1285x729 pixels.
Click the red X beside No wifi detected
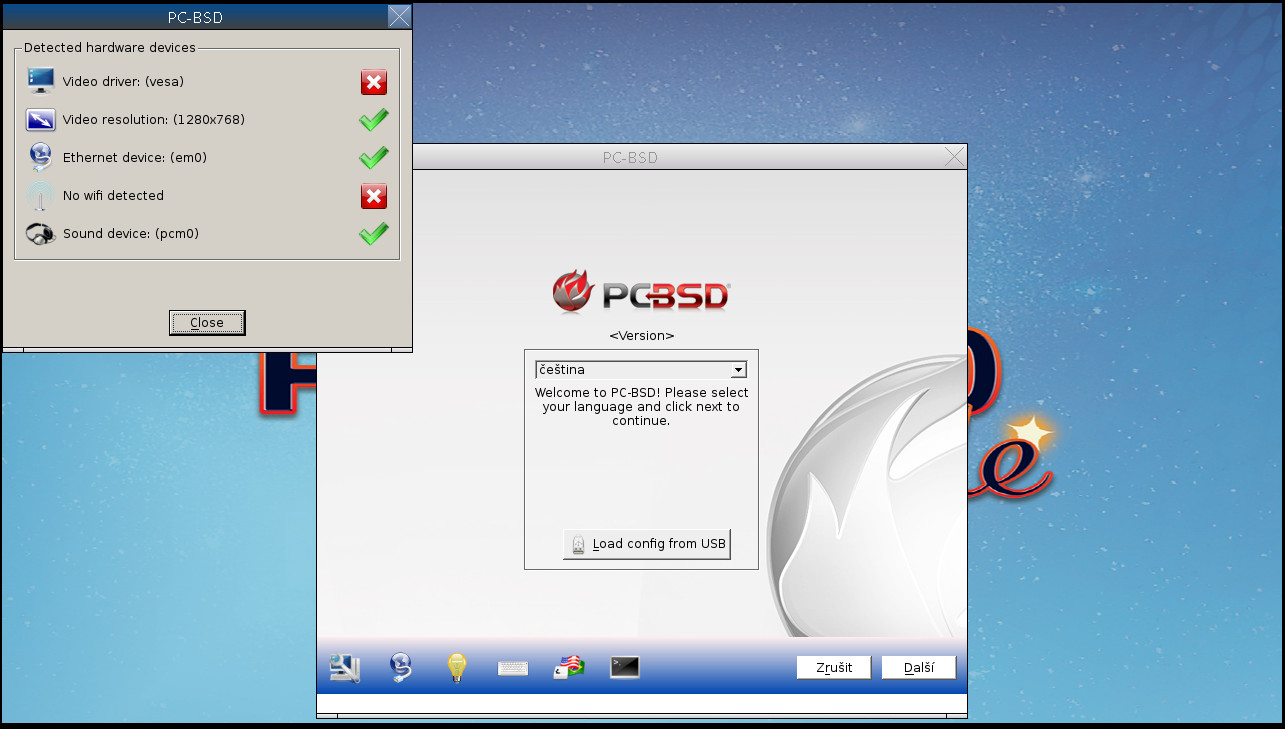(373, 196)
